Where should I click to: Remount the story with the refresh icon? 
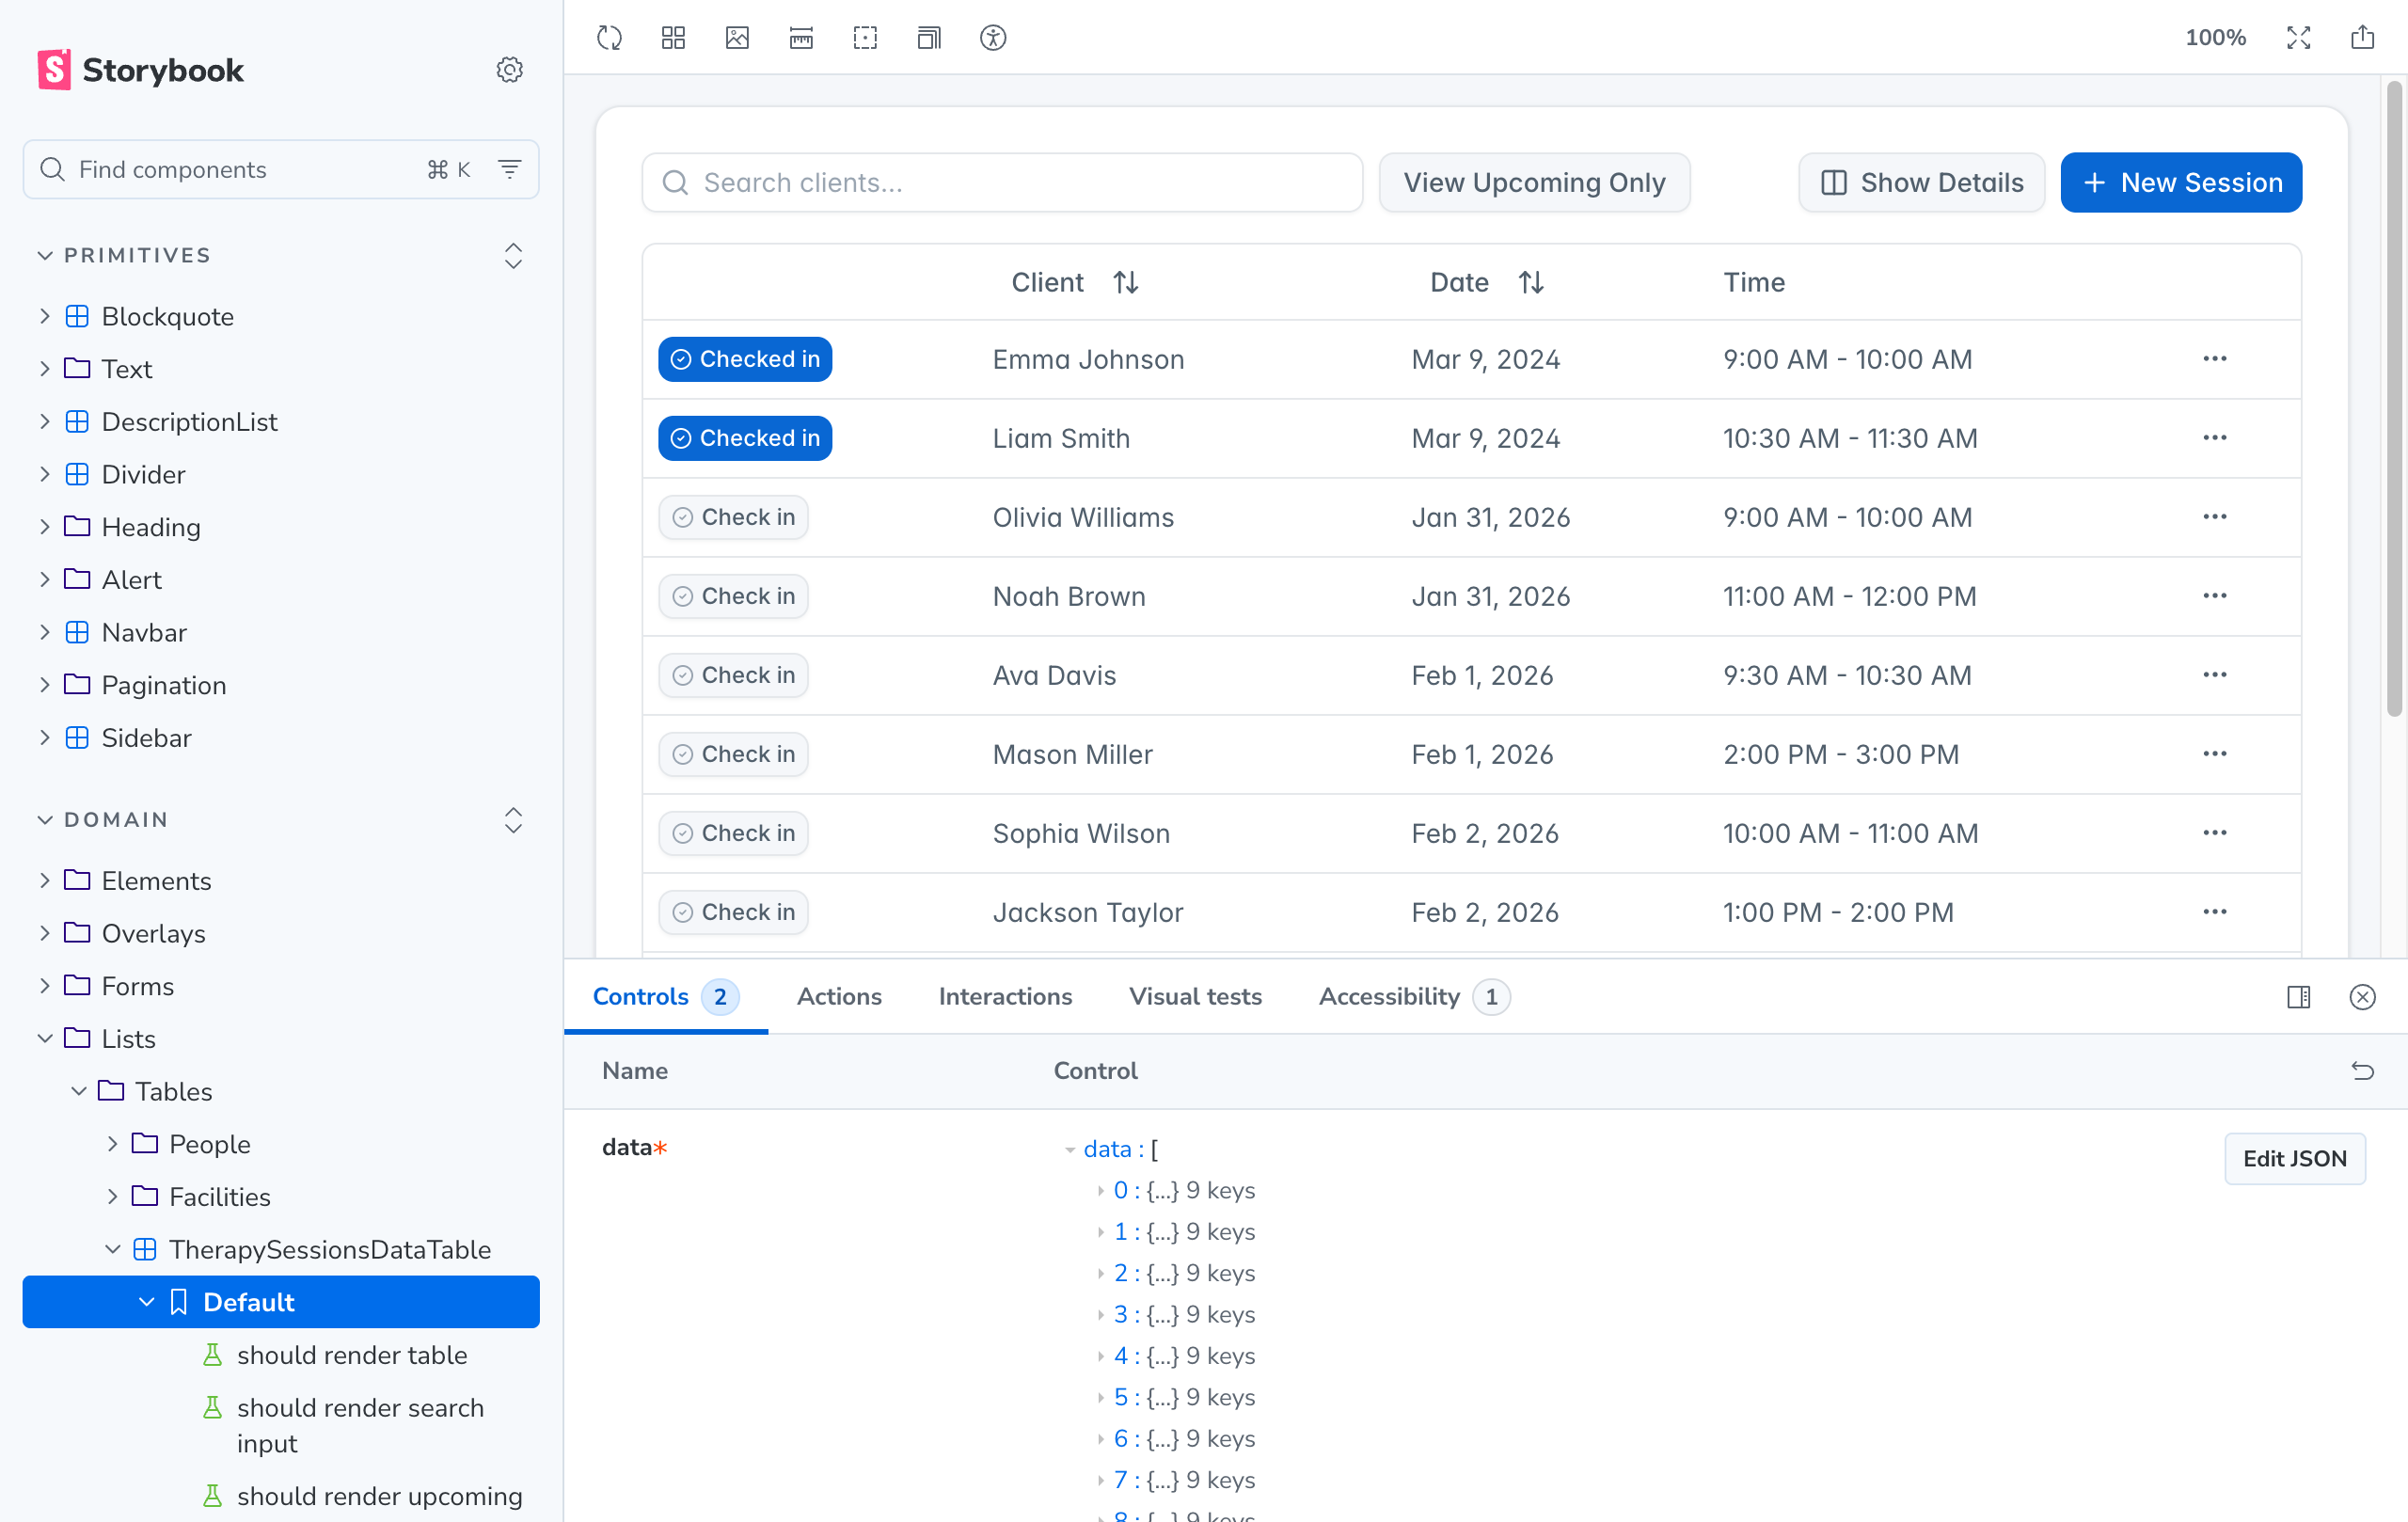[x=608, y=38]
